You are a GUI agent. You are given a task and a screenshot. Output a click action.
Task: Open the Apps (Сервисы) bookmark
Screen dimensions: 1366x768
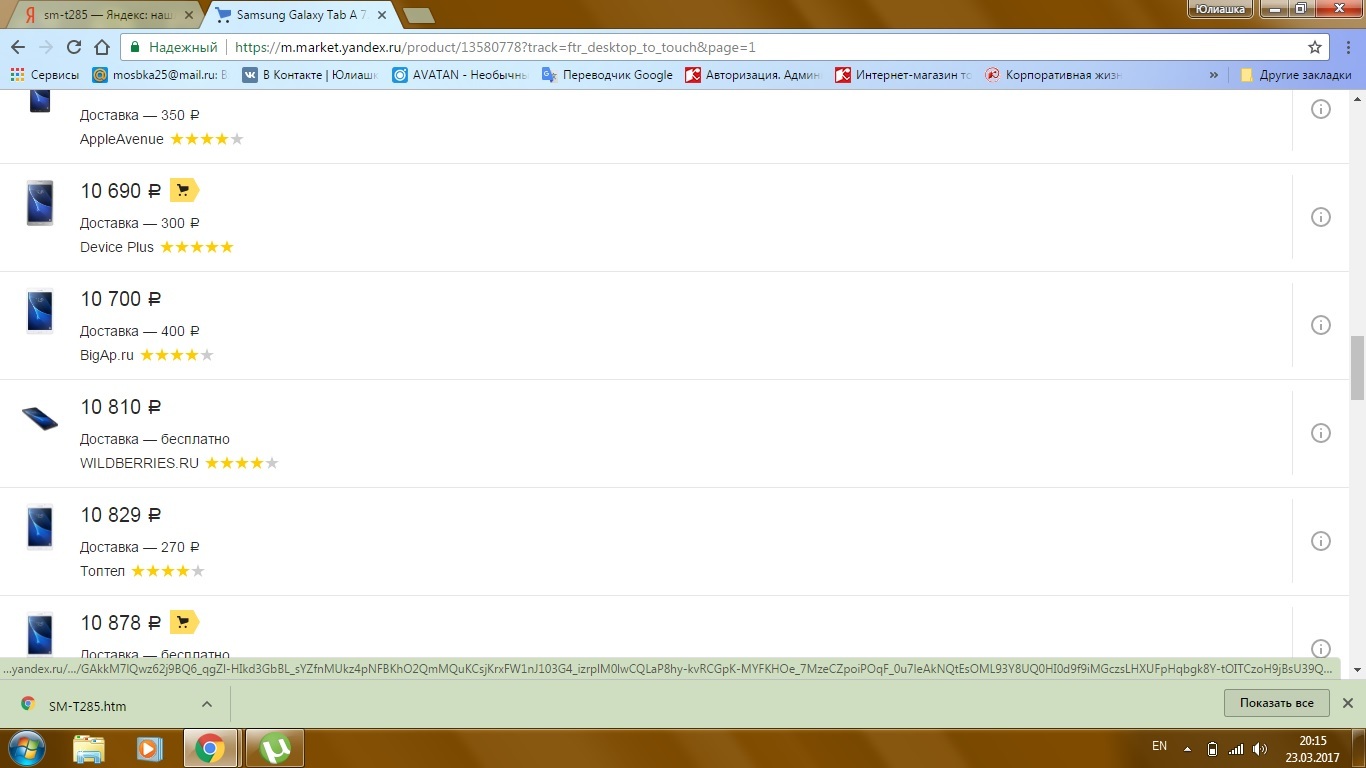[44, 75]
